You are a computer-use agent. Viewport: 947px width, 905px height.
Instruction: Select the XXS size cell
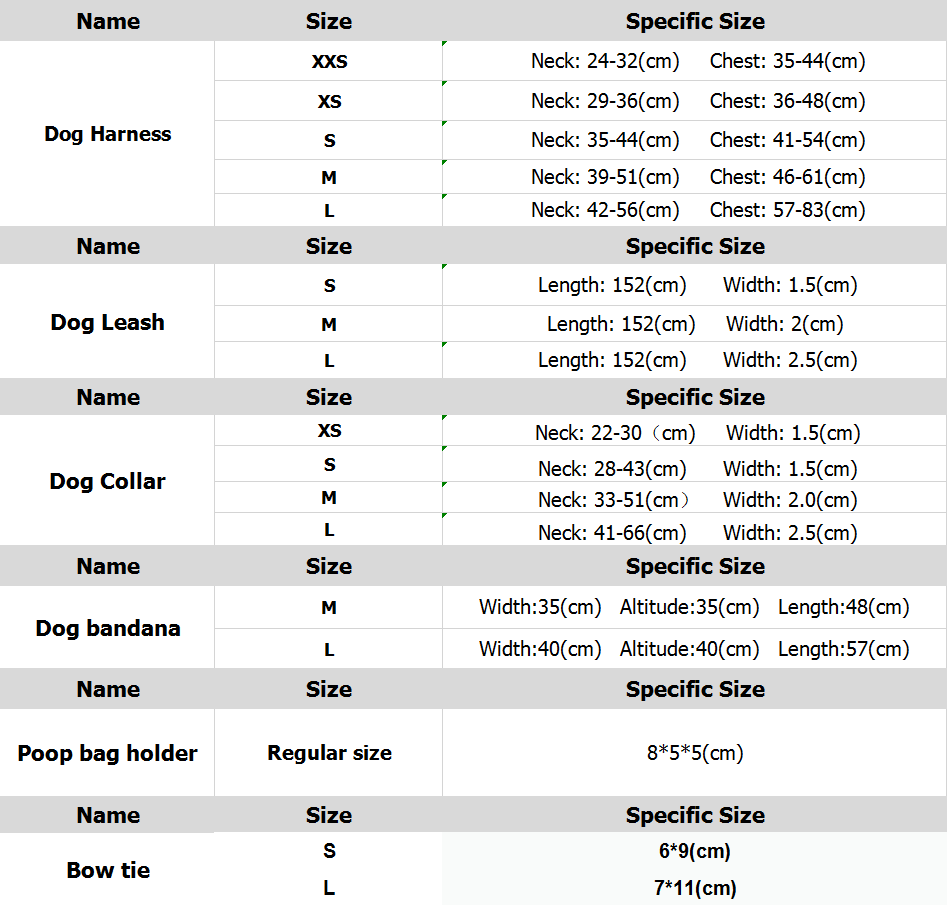tap(329, 62)
